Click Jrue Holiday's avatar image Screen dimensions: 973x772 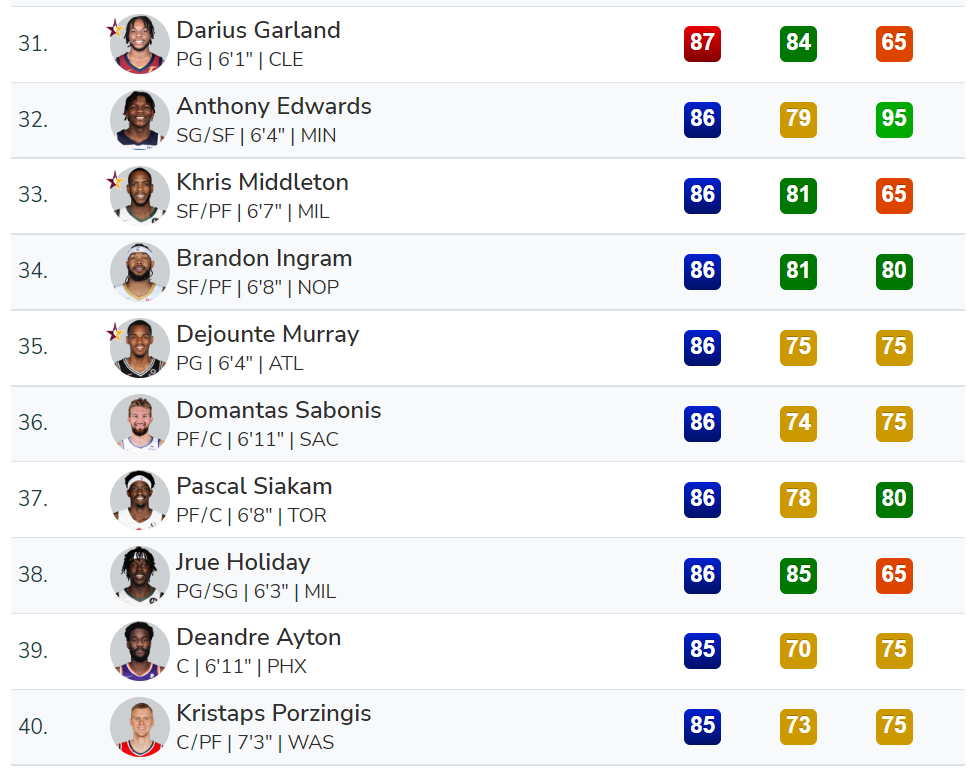(140, 576)
